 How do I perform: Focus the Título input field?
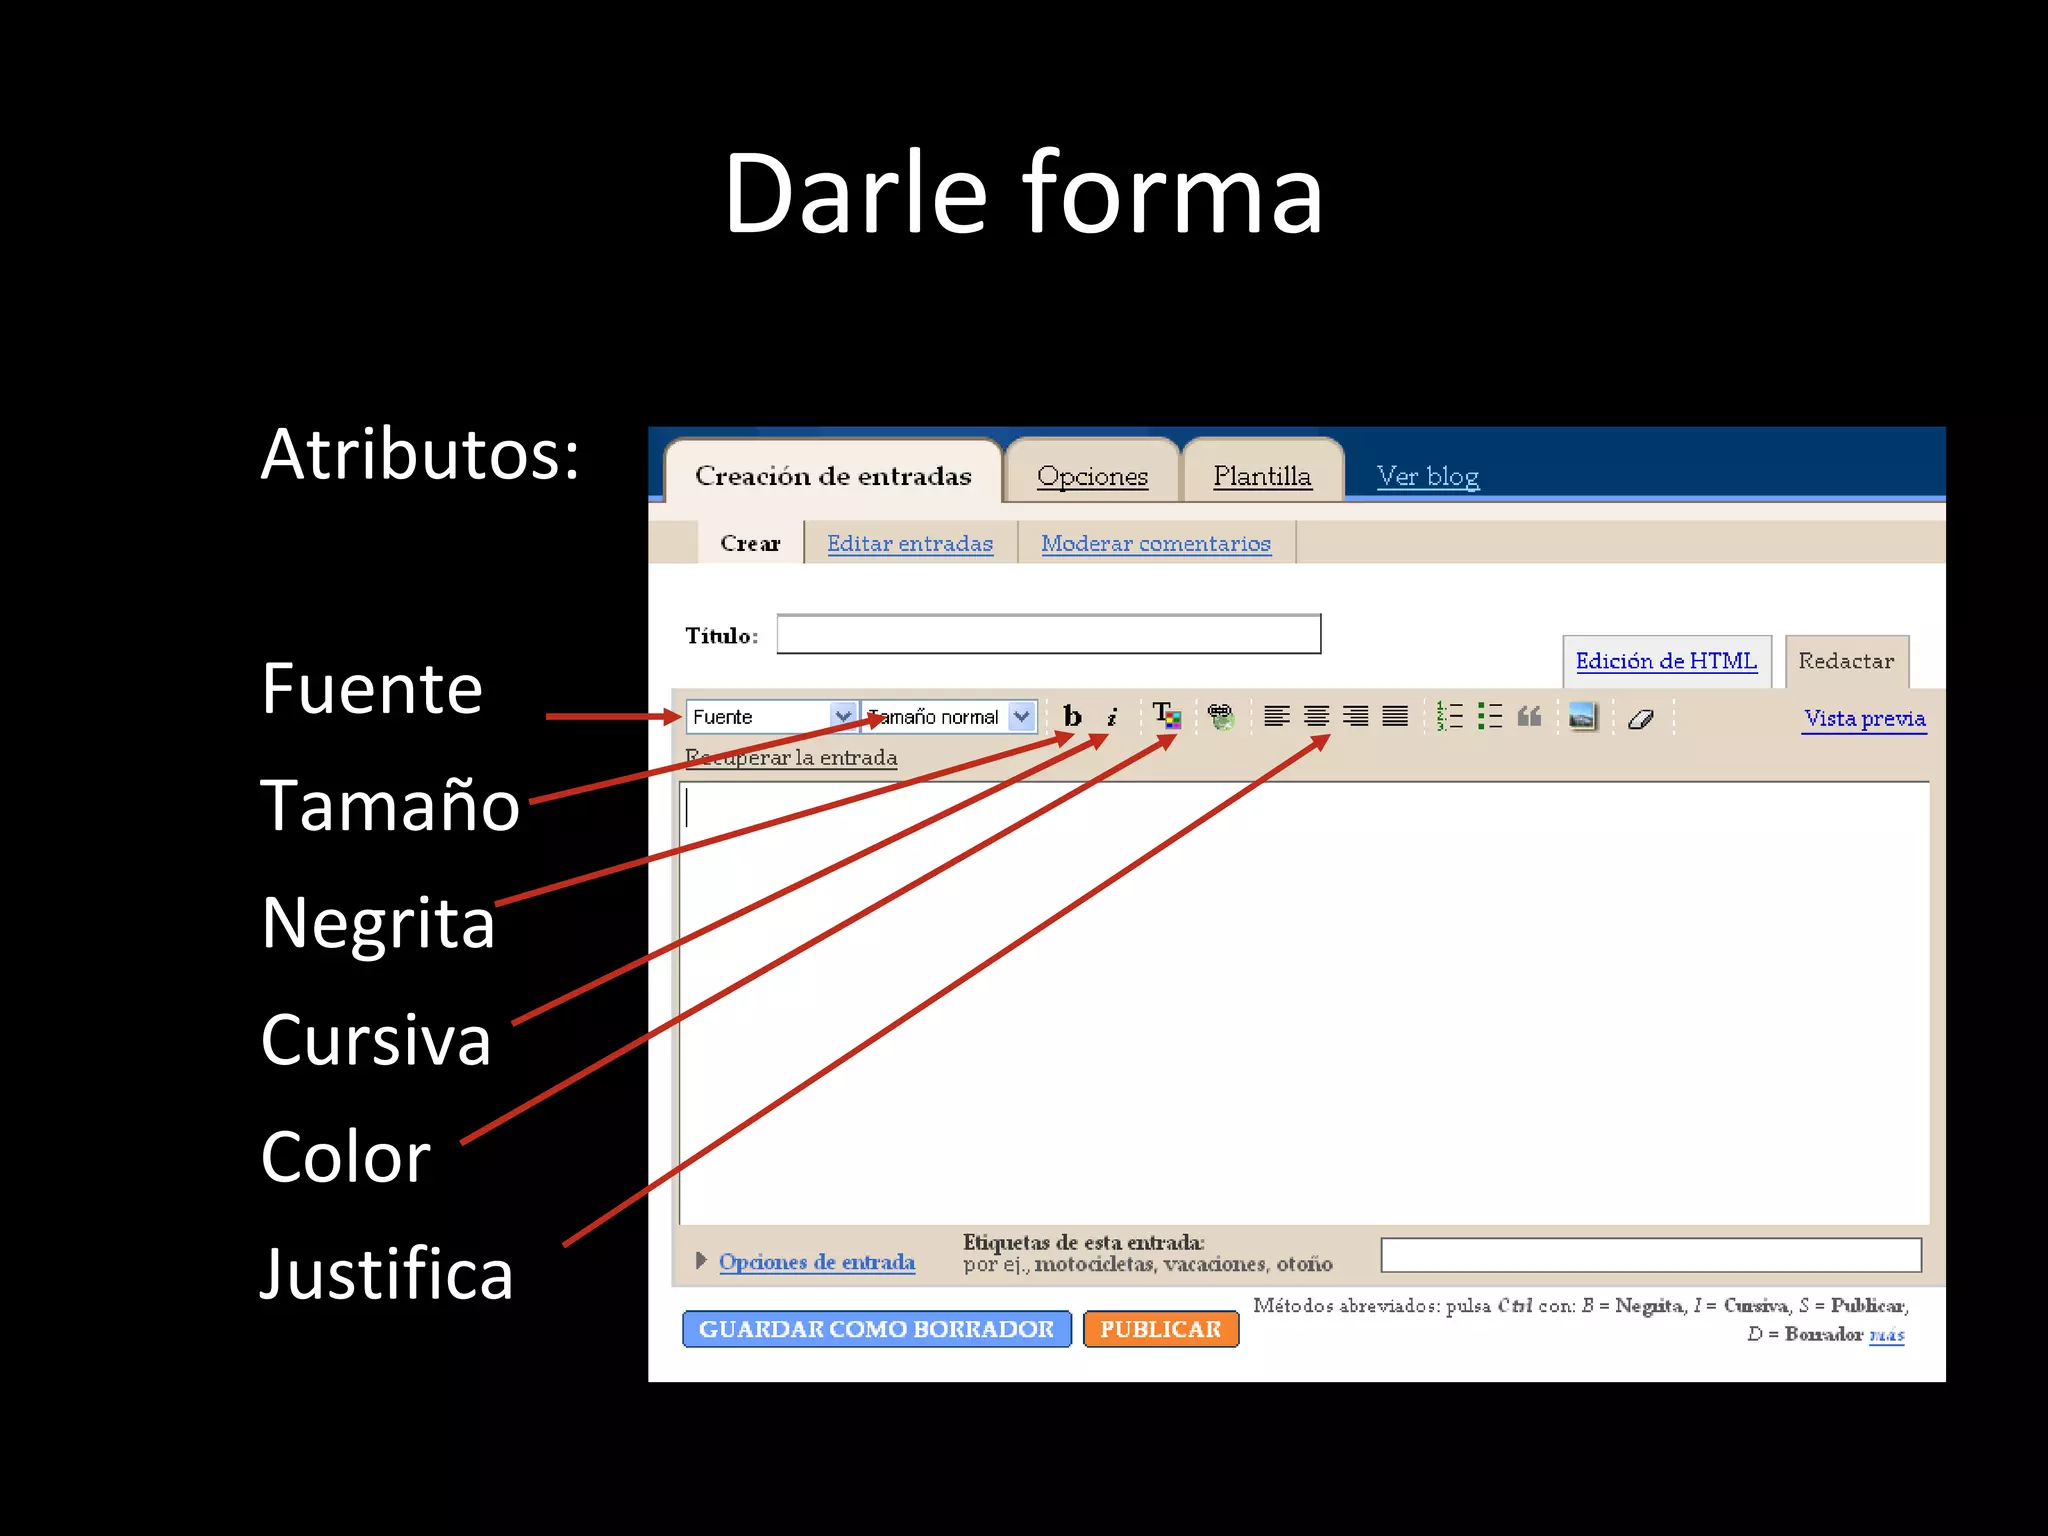pos(1049,634)
